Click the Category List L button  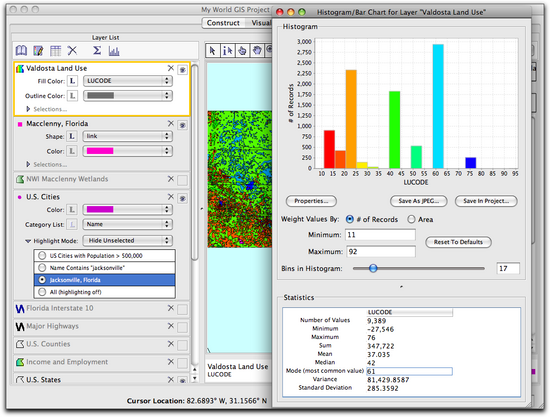click(72, 224)
